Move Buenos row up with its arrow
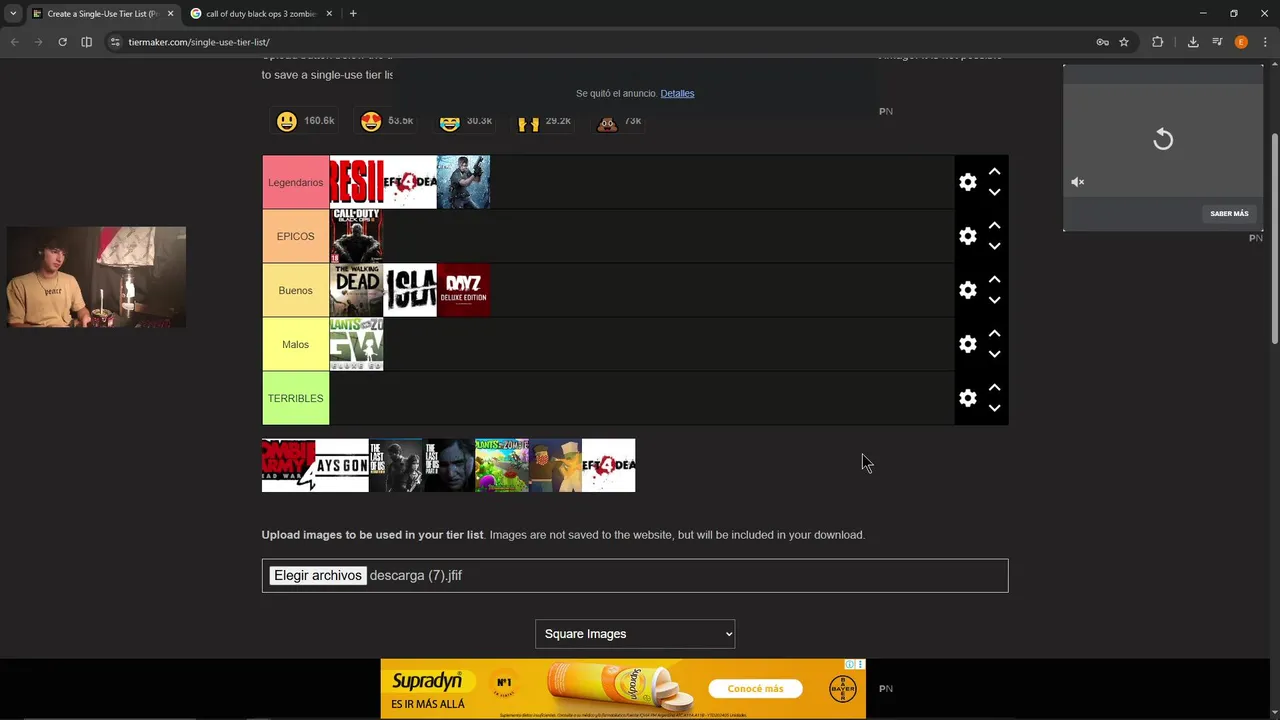 click(x=994, y=280)
